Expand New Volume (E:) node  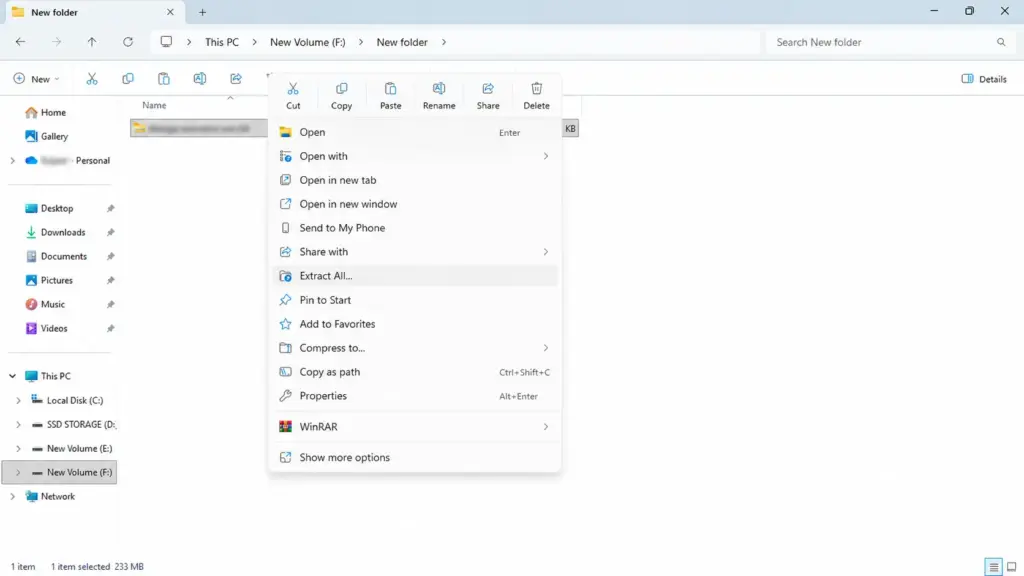[18, 449]
